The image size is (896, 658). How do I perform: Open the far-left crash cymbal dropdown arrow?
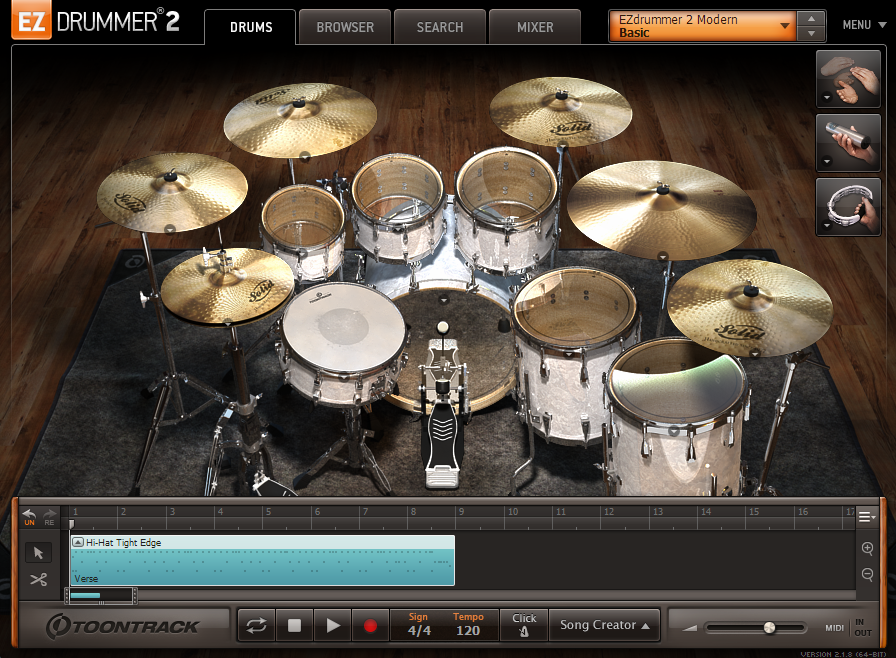170,229
